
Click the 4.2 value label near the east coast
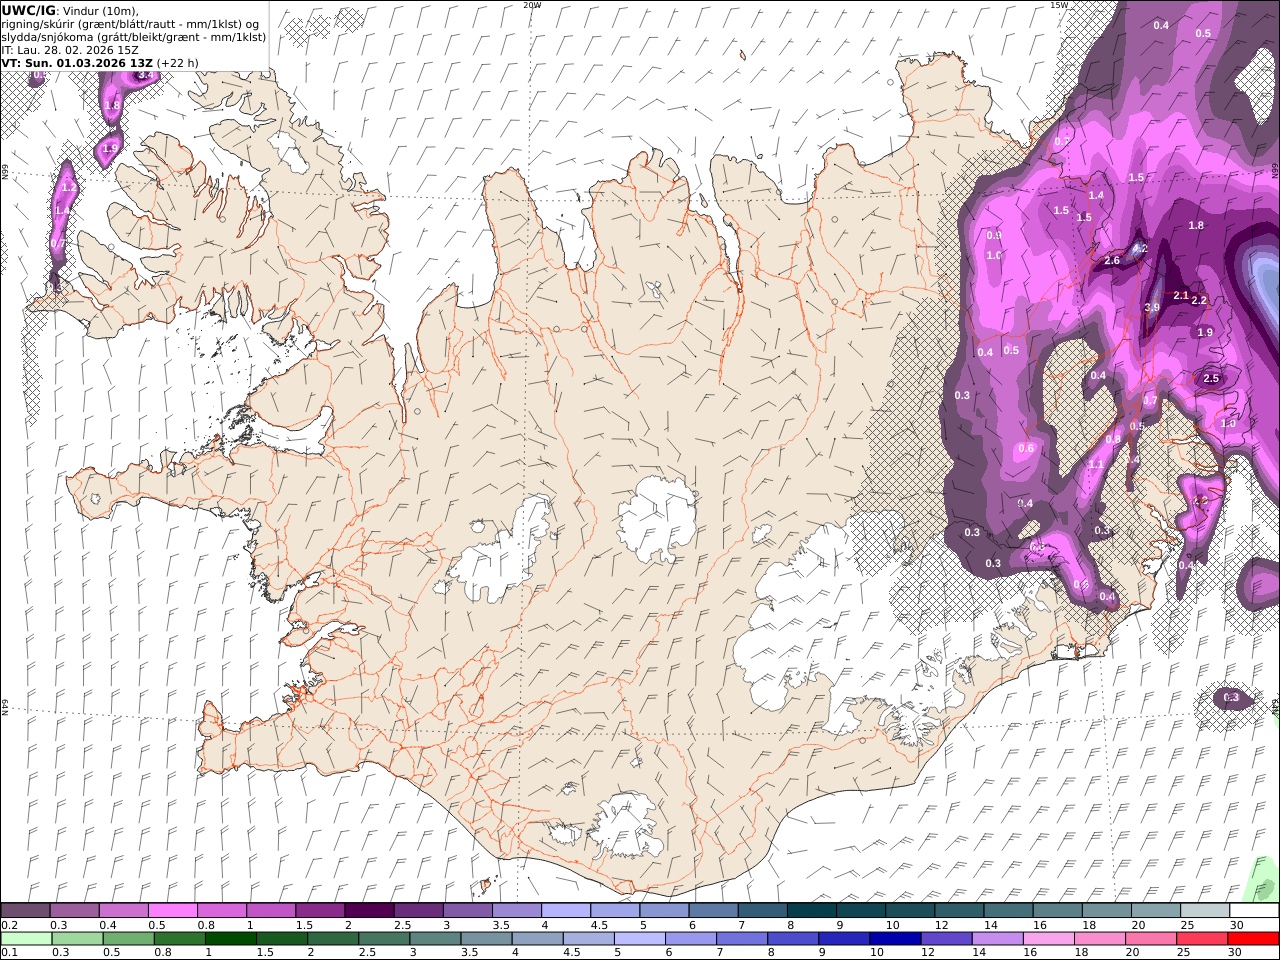[1139, 249]
